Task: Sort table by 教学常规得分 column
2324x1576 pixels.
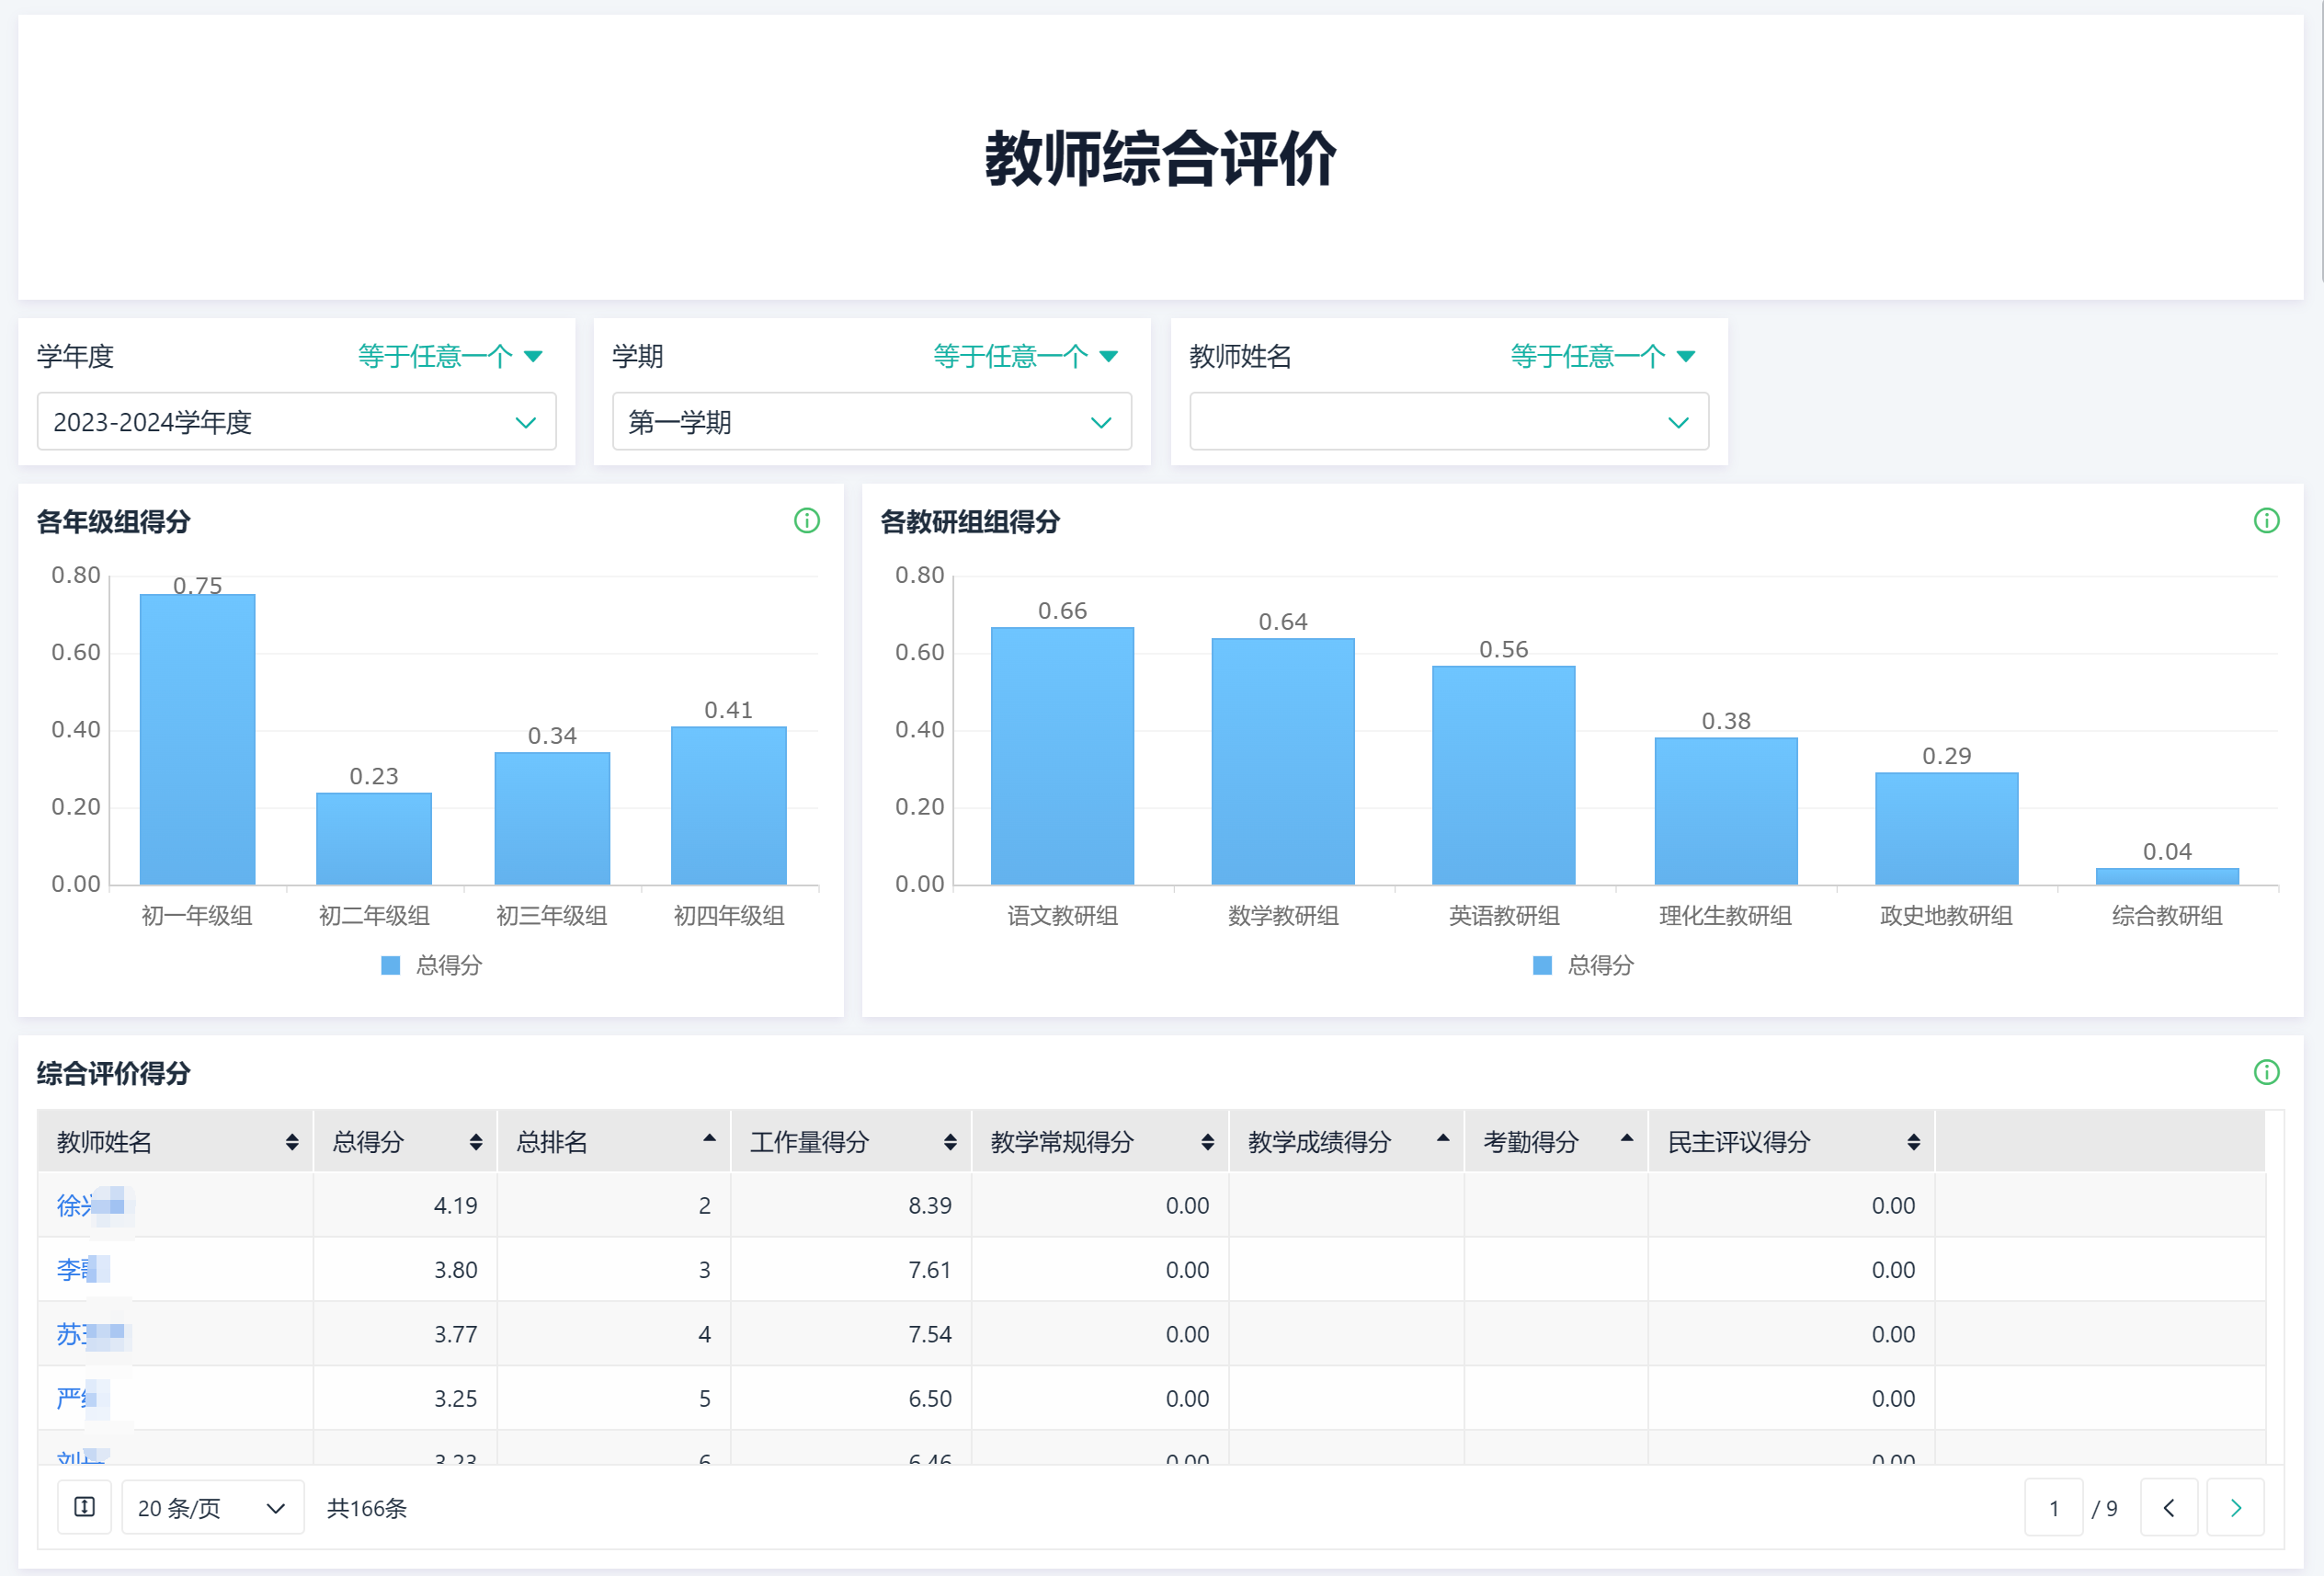Action: coord(1208,1142)
